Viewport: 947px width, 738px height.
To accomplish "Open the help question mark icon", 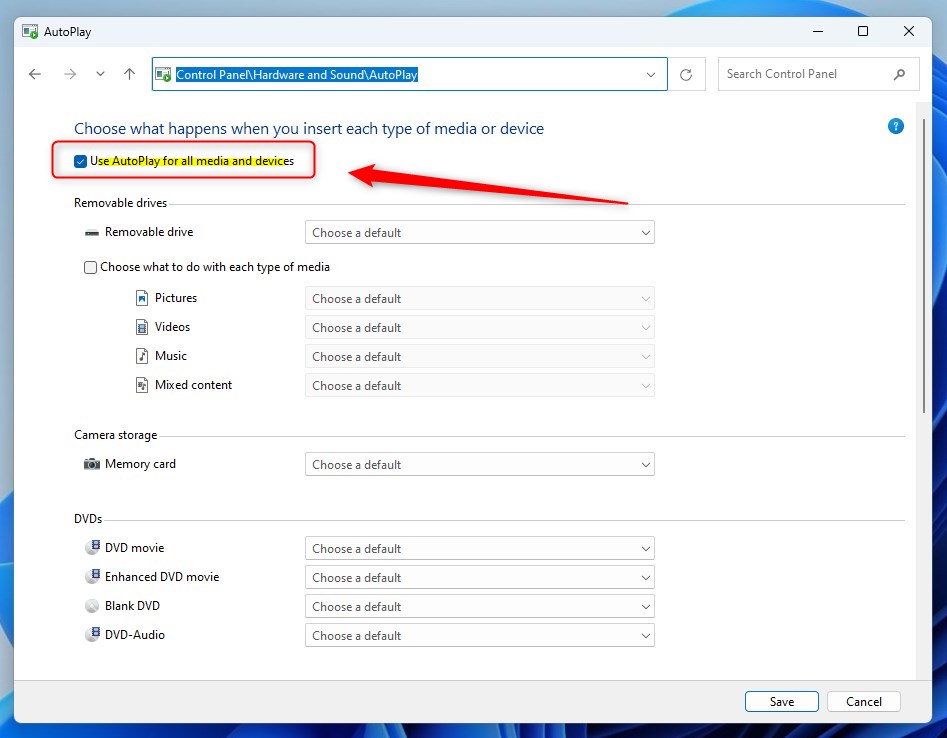I will coord(896,126).
